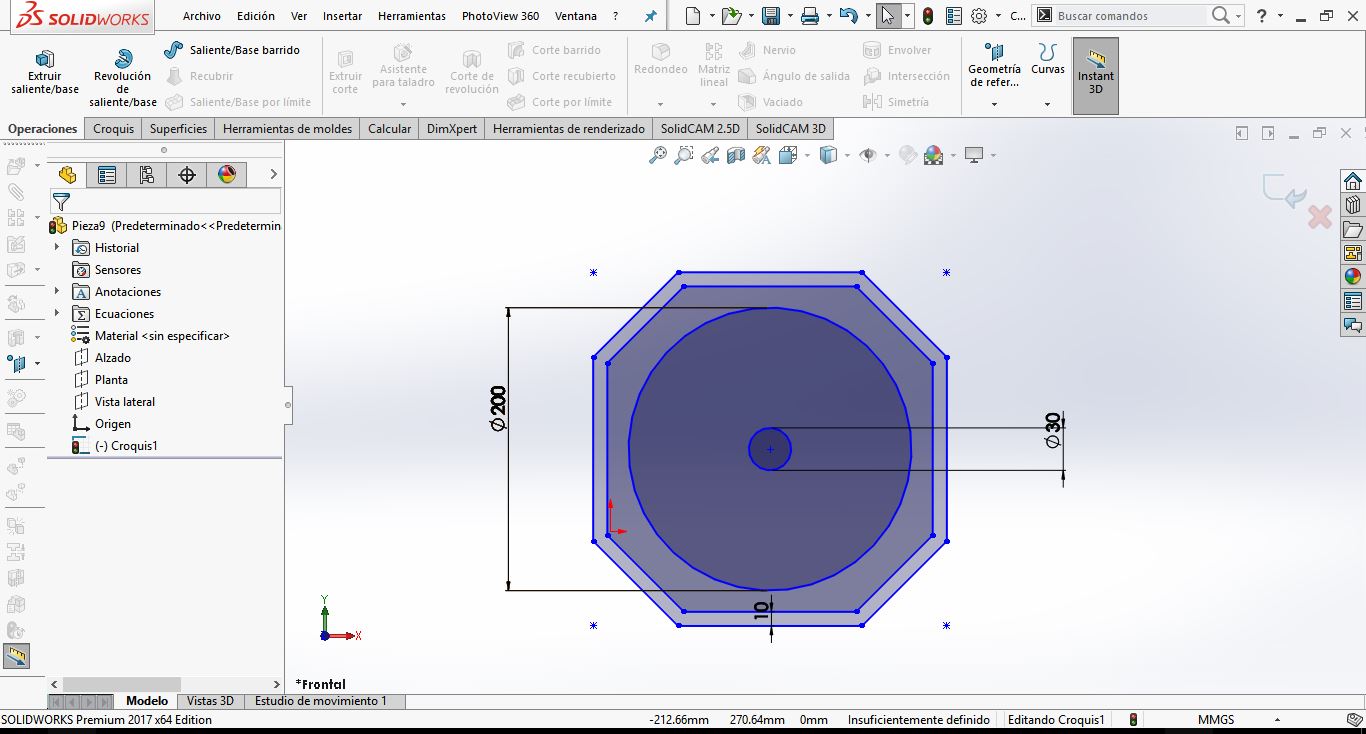Open Estudio de movimiento 1 tab
The height and width of the screenshot is (734, 1366).
pyautogui.click(x=321, y=701)
